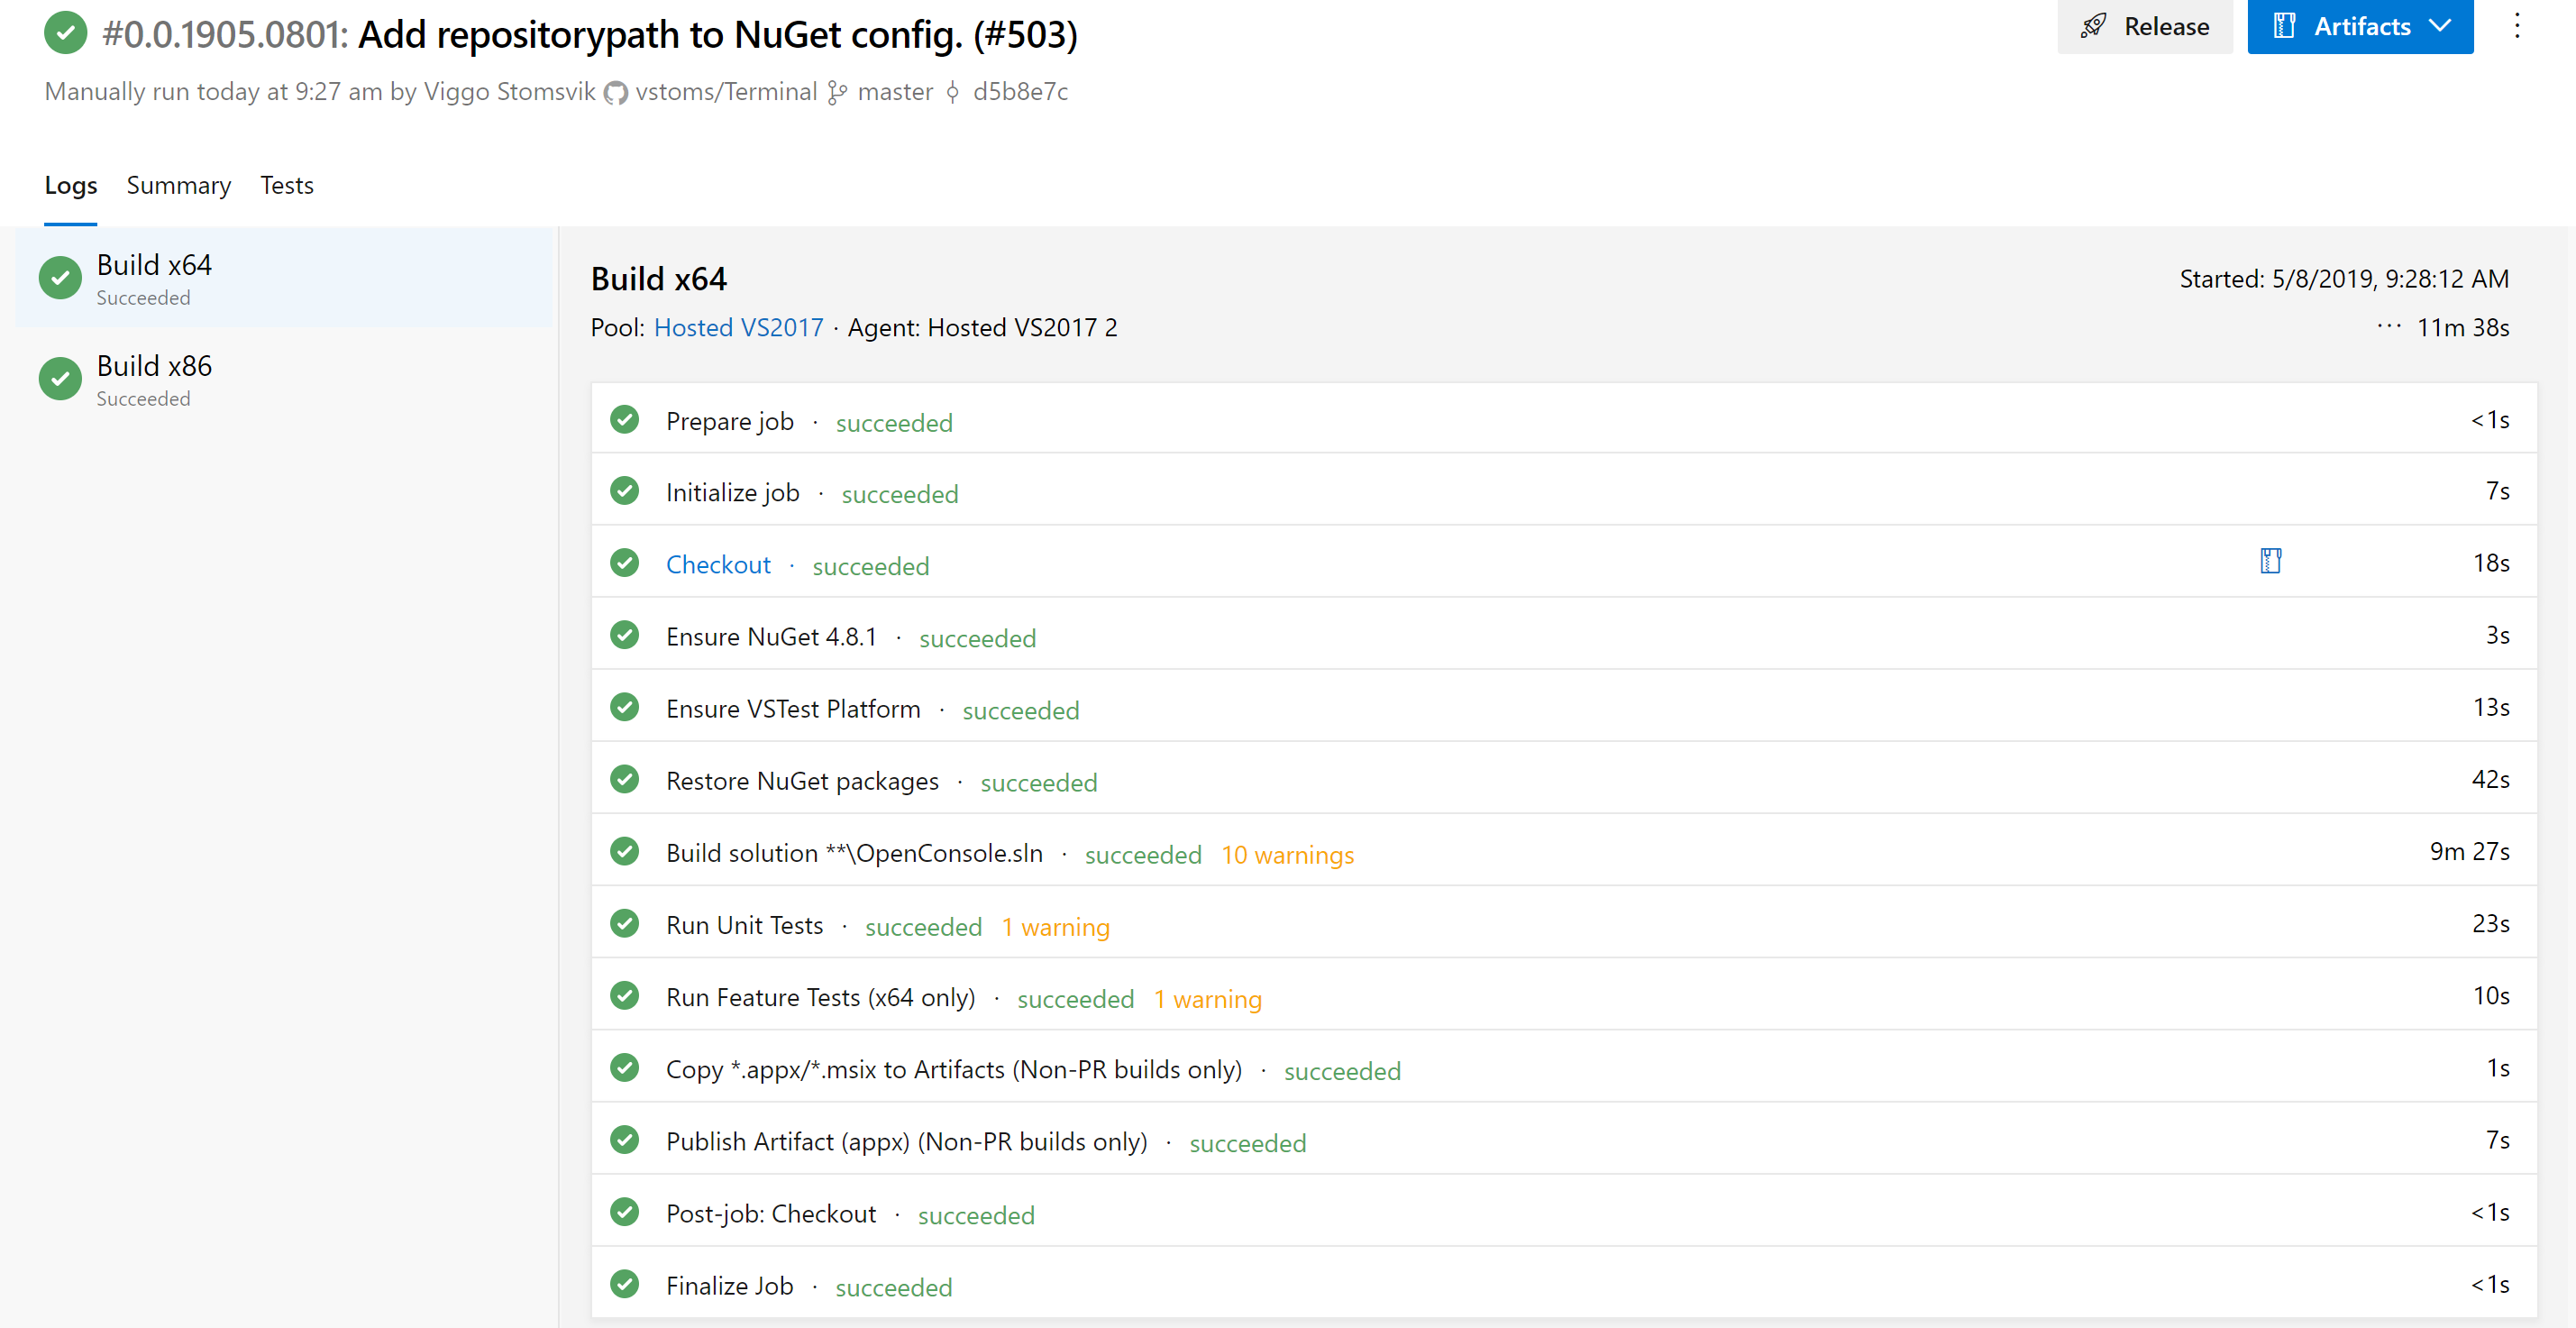The image size is (2576, 1328).
Task: Click the rocket icon on Release button
Action: pos(2094,26)
